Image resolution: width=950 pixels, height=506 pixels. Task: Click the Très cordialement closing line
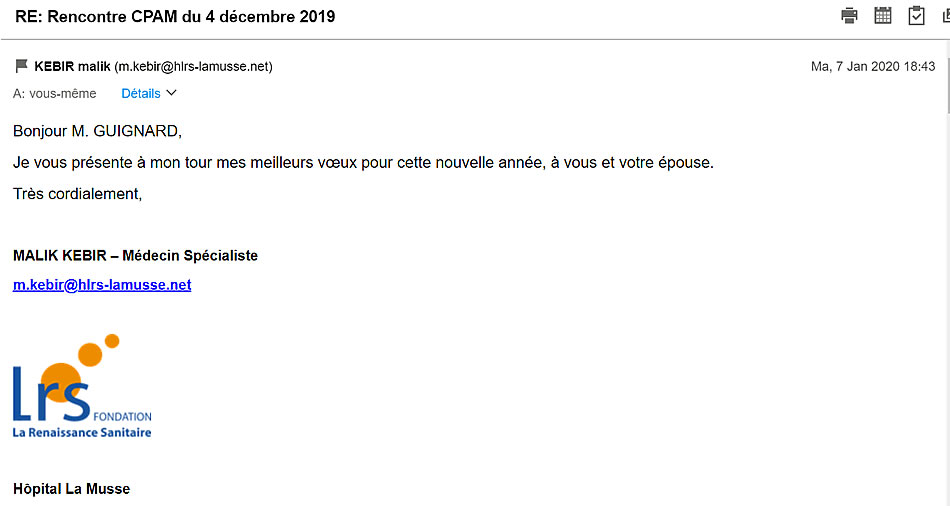click(78, 194)
